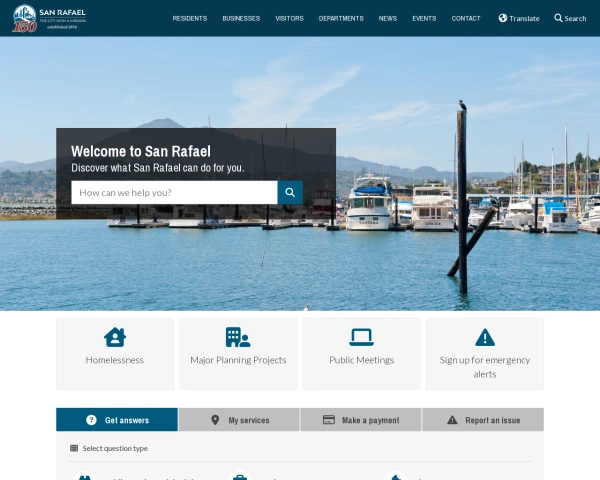Go to the News page
This screenshot has width=600, height=480.
388,18
